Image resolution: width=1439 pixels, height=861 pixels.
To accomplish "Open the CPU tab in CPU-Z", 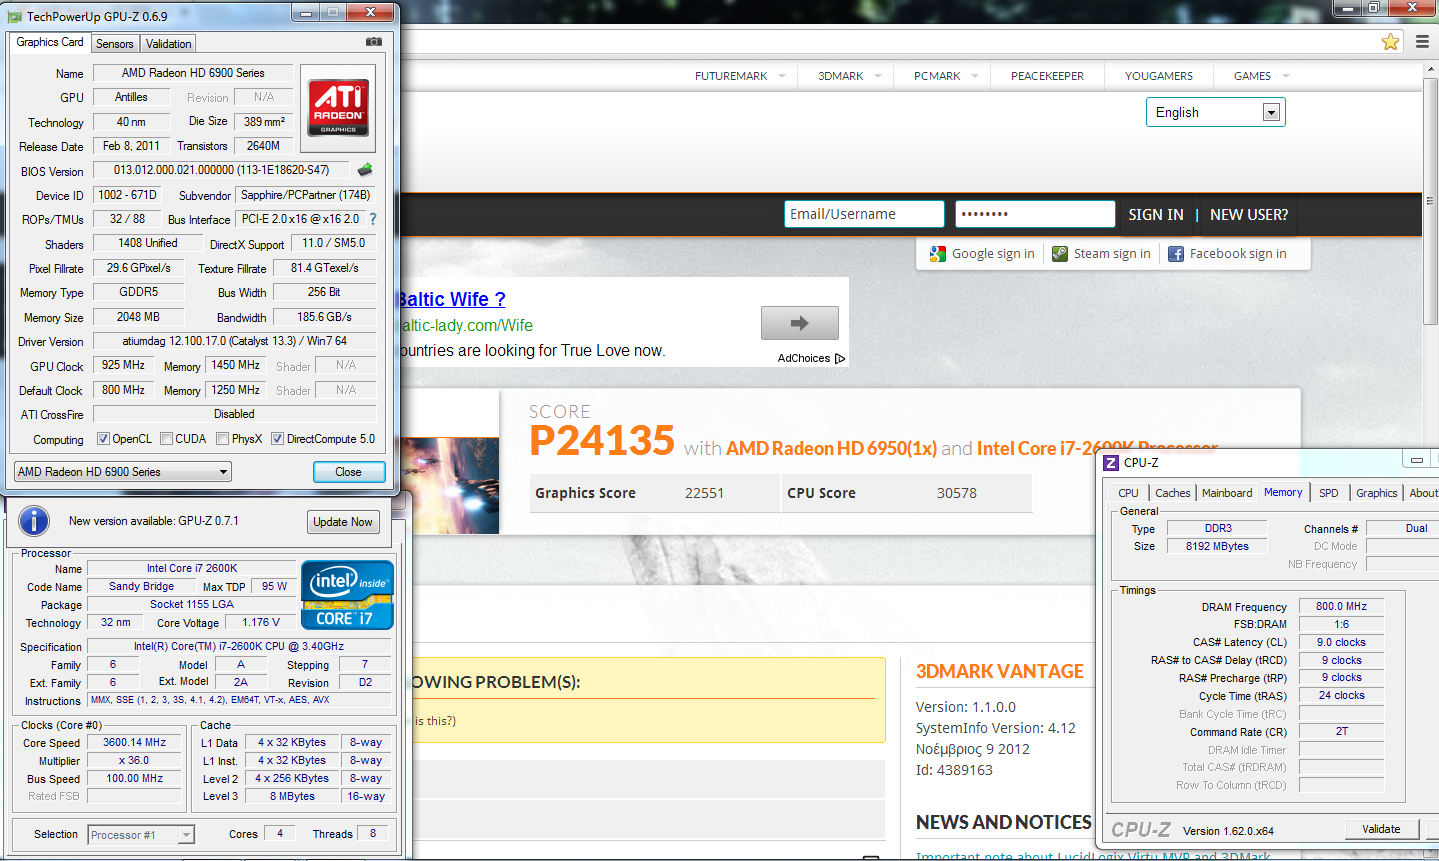I will 1128,493.
